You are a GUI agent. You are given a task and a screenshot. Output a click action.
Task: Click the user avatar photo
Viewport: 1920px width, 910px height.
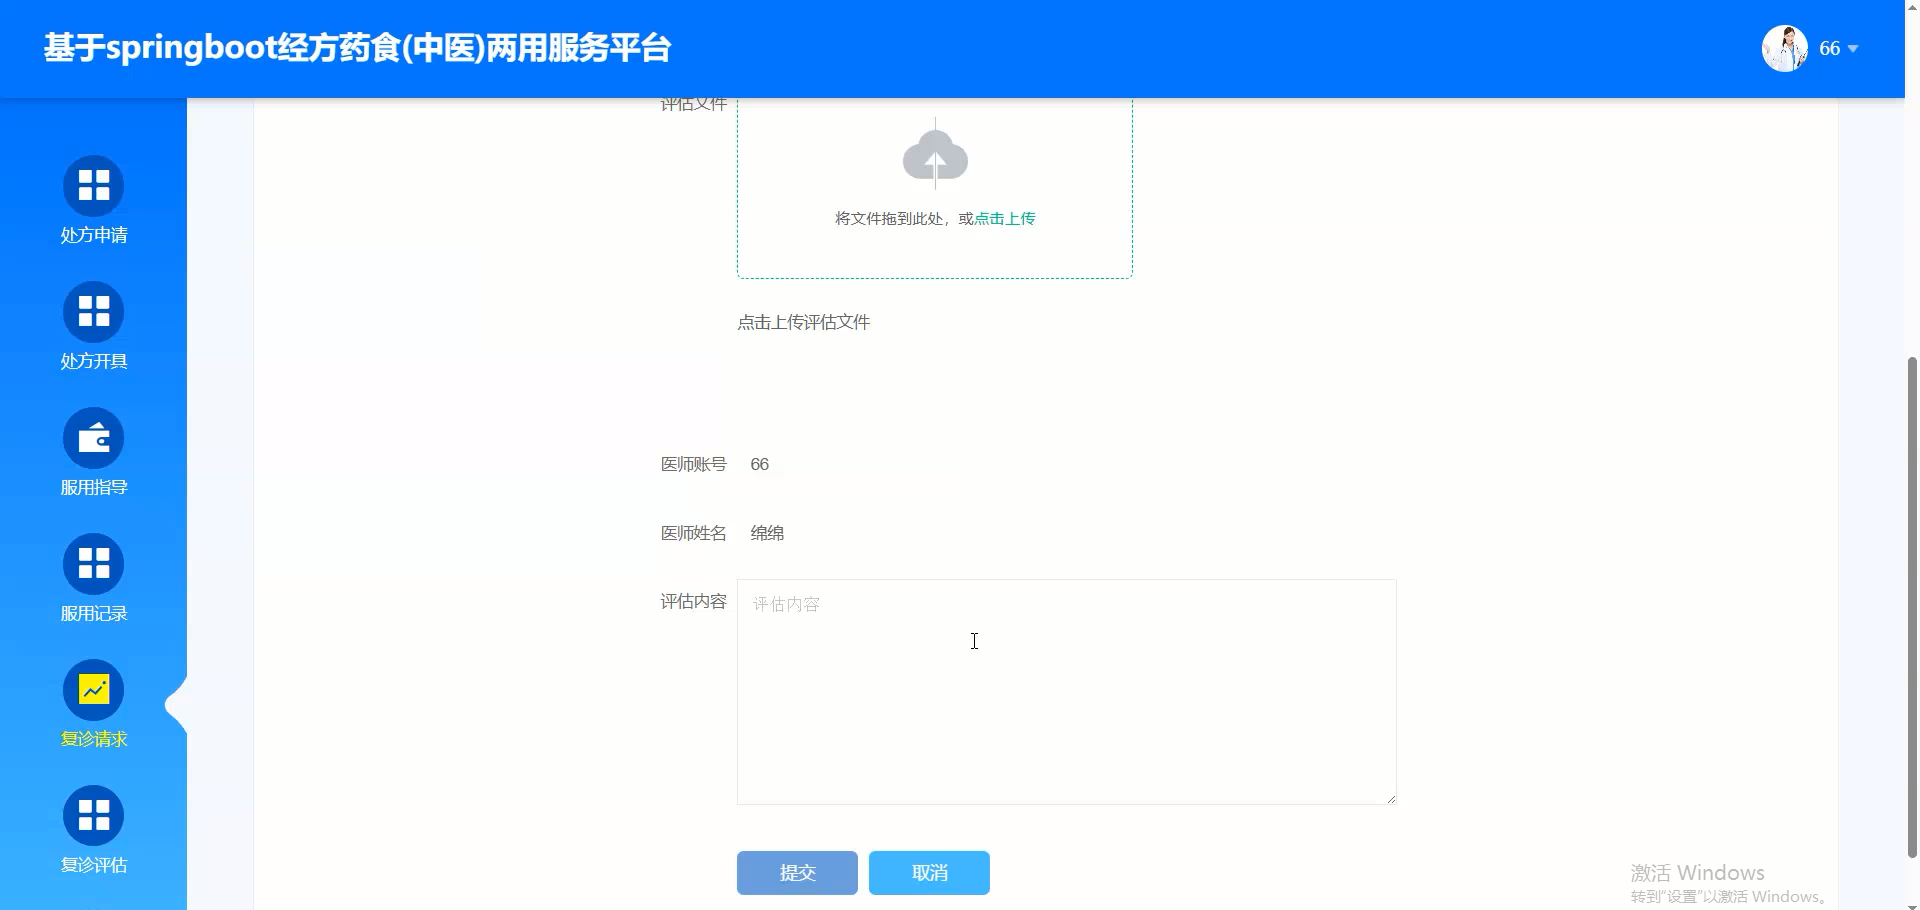[x=1784, y=47]
